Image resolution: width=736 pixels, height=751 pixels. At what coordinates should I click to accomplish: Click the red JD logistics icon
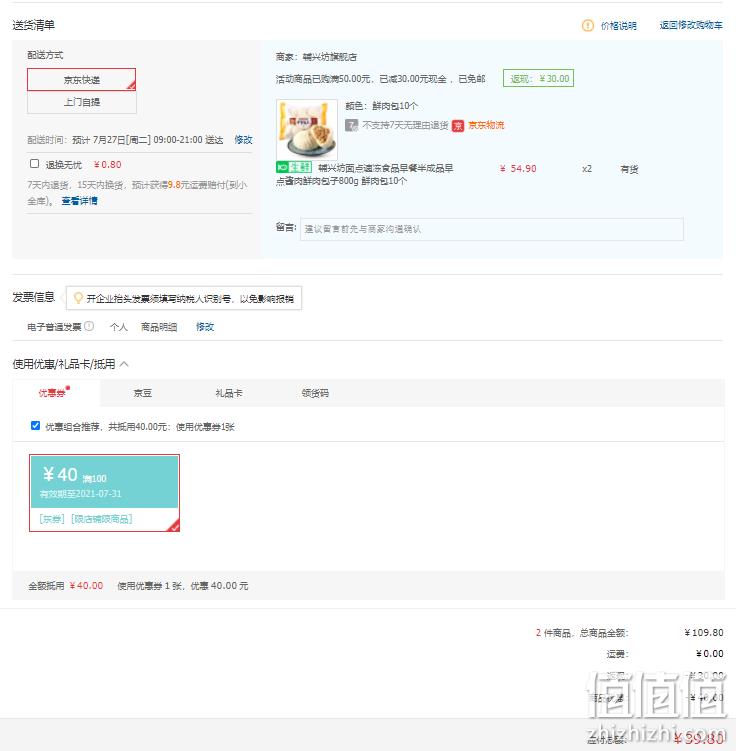[x=458, y=125]
